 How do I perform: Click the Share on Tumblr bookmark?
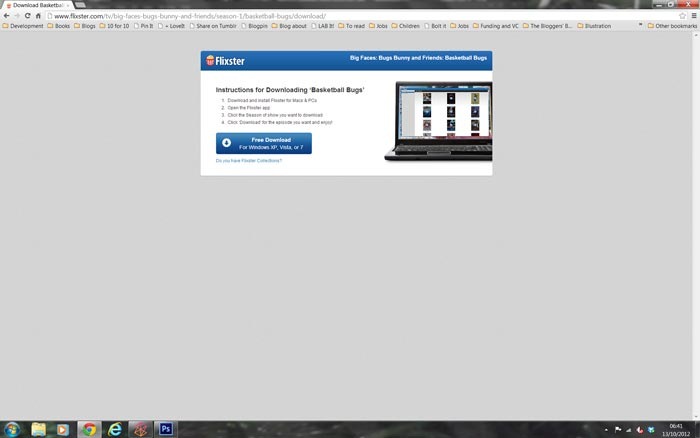213,26
